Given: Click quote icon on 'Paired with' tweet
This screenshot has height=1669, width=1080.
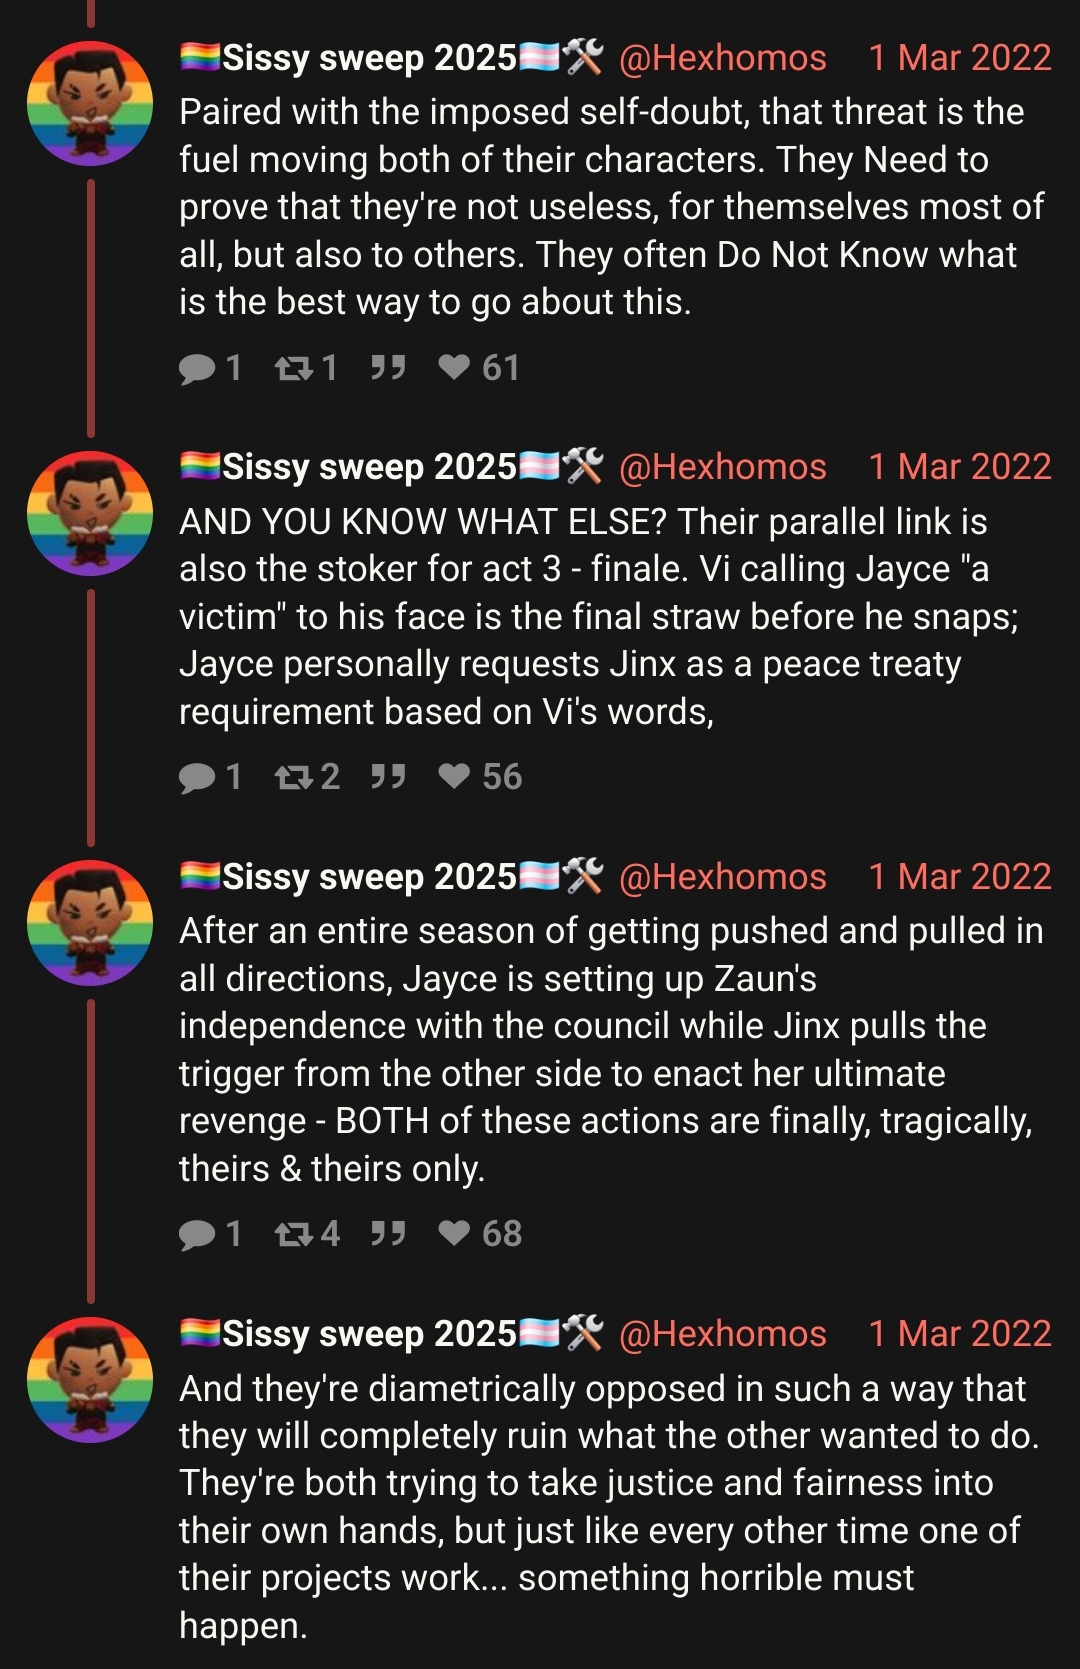Looking at the screenshot, I should click(x=388, y=369).
